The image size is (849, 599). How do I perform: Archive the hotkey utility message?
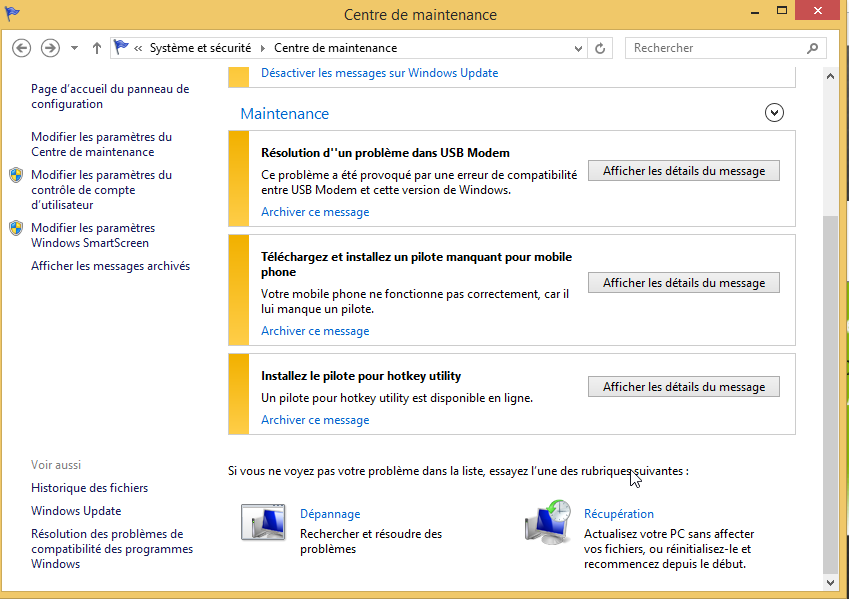click(315, 420)
